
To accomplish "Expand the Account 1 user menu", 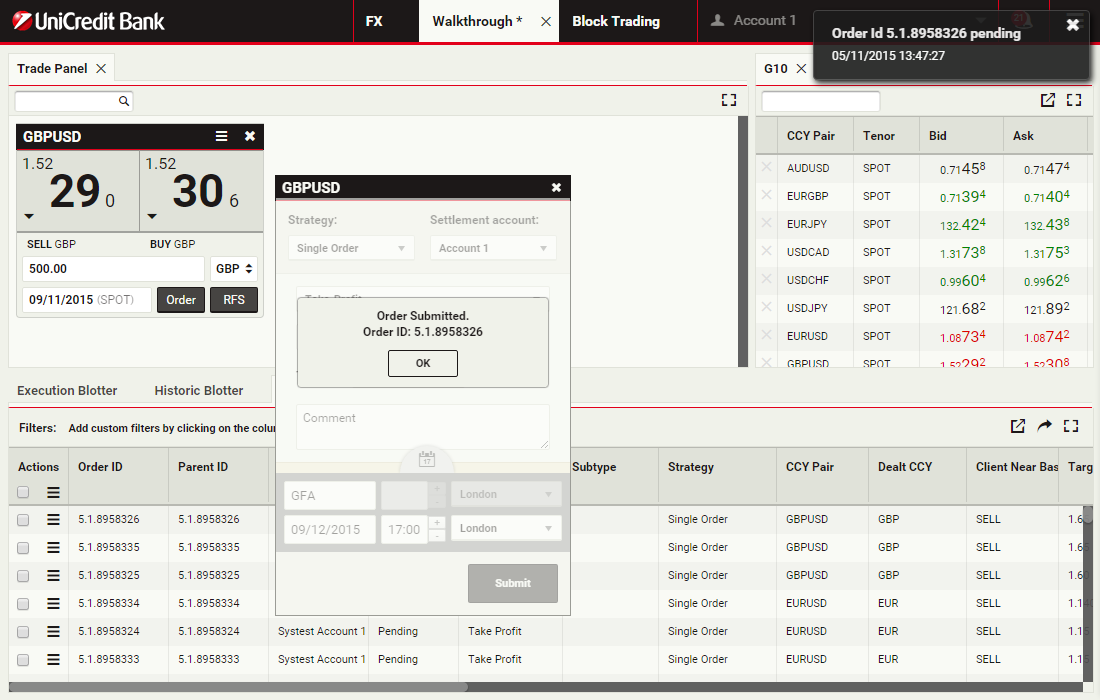I will (x=753, y=21).
